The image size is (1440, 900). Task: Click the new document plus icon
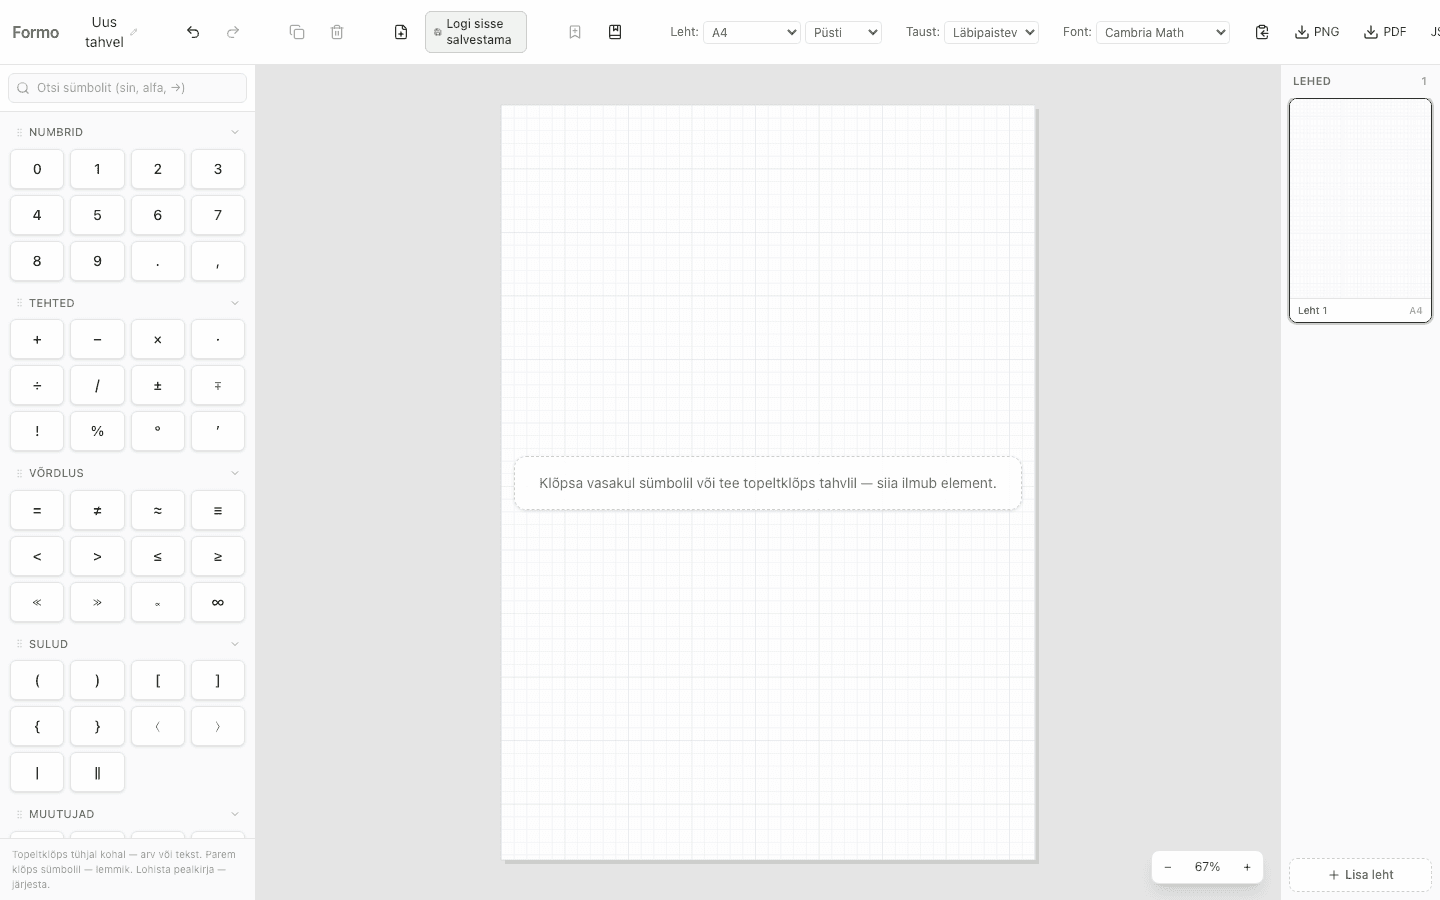tap(401, 32)
